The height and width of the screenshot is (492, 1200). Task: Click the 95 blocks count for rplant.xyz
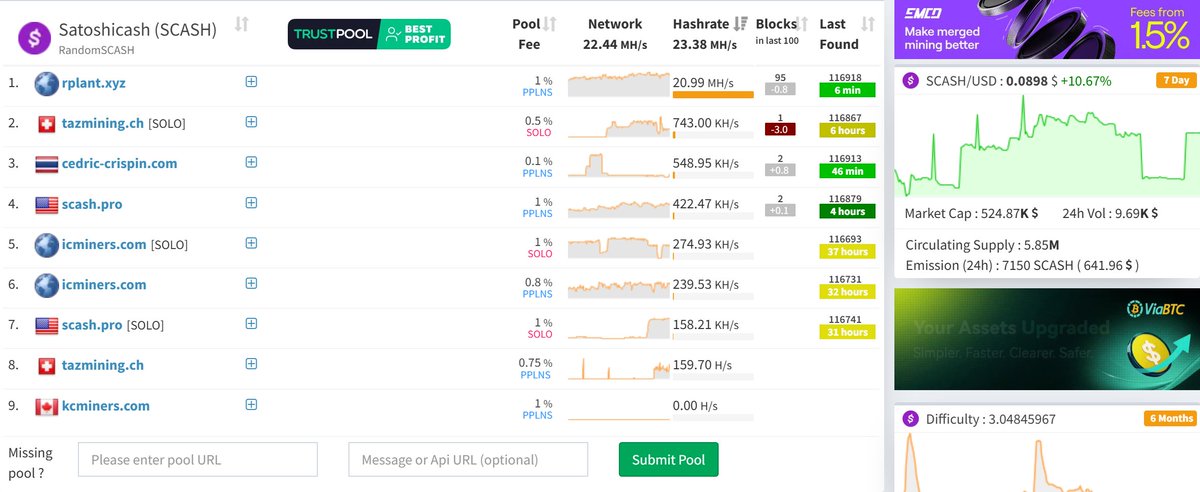pyautogui.click(x=780, y=77)
